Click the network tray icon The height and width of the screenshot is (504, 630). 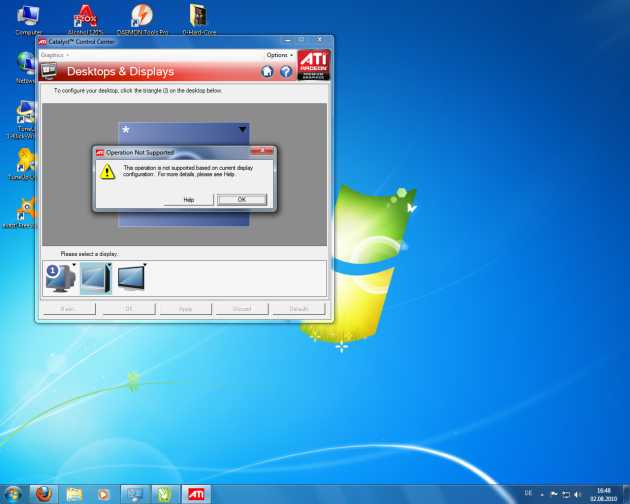click(566, 494)
